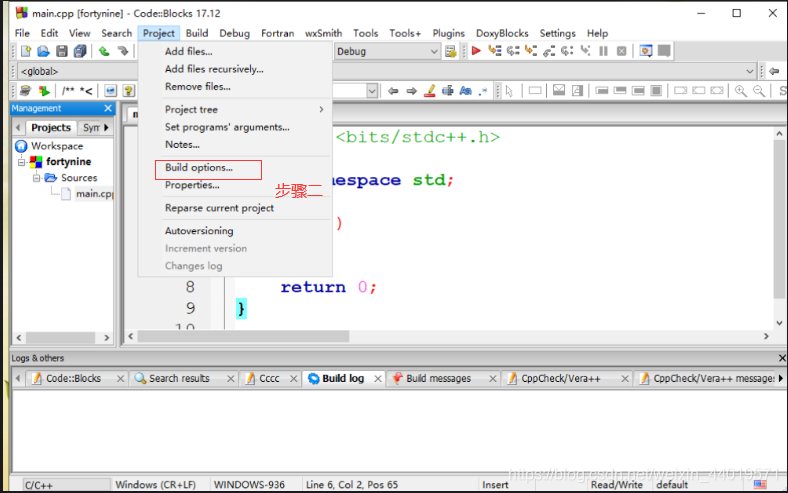
Task: Insert a block comment with /** icon
Action: tap(68, 91)
